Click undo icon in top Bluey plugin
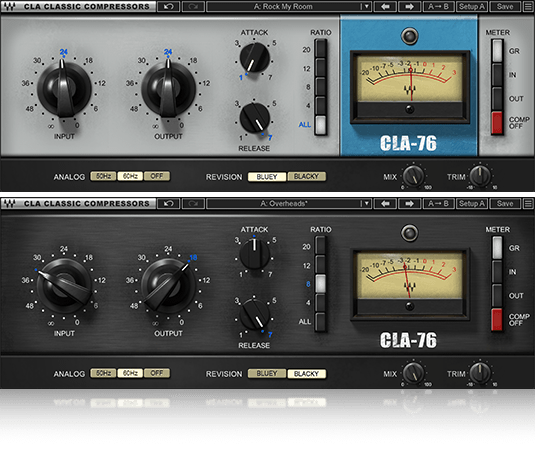 coord(169,6)
